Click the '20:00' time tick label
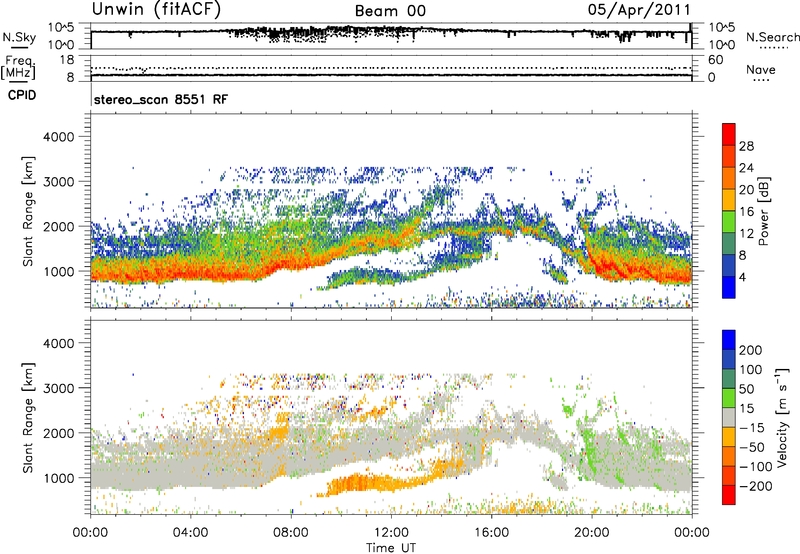Viewport: 800px width, 554px height. tap(591, 533)
